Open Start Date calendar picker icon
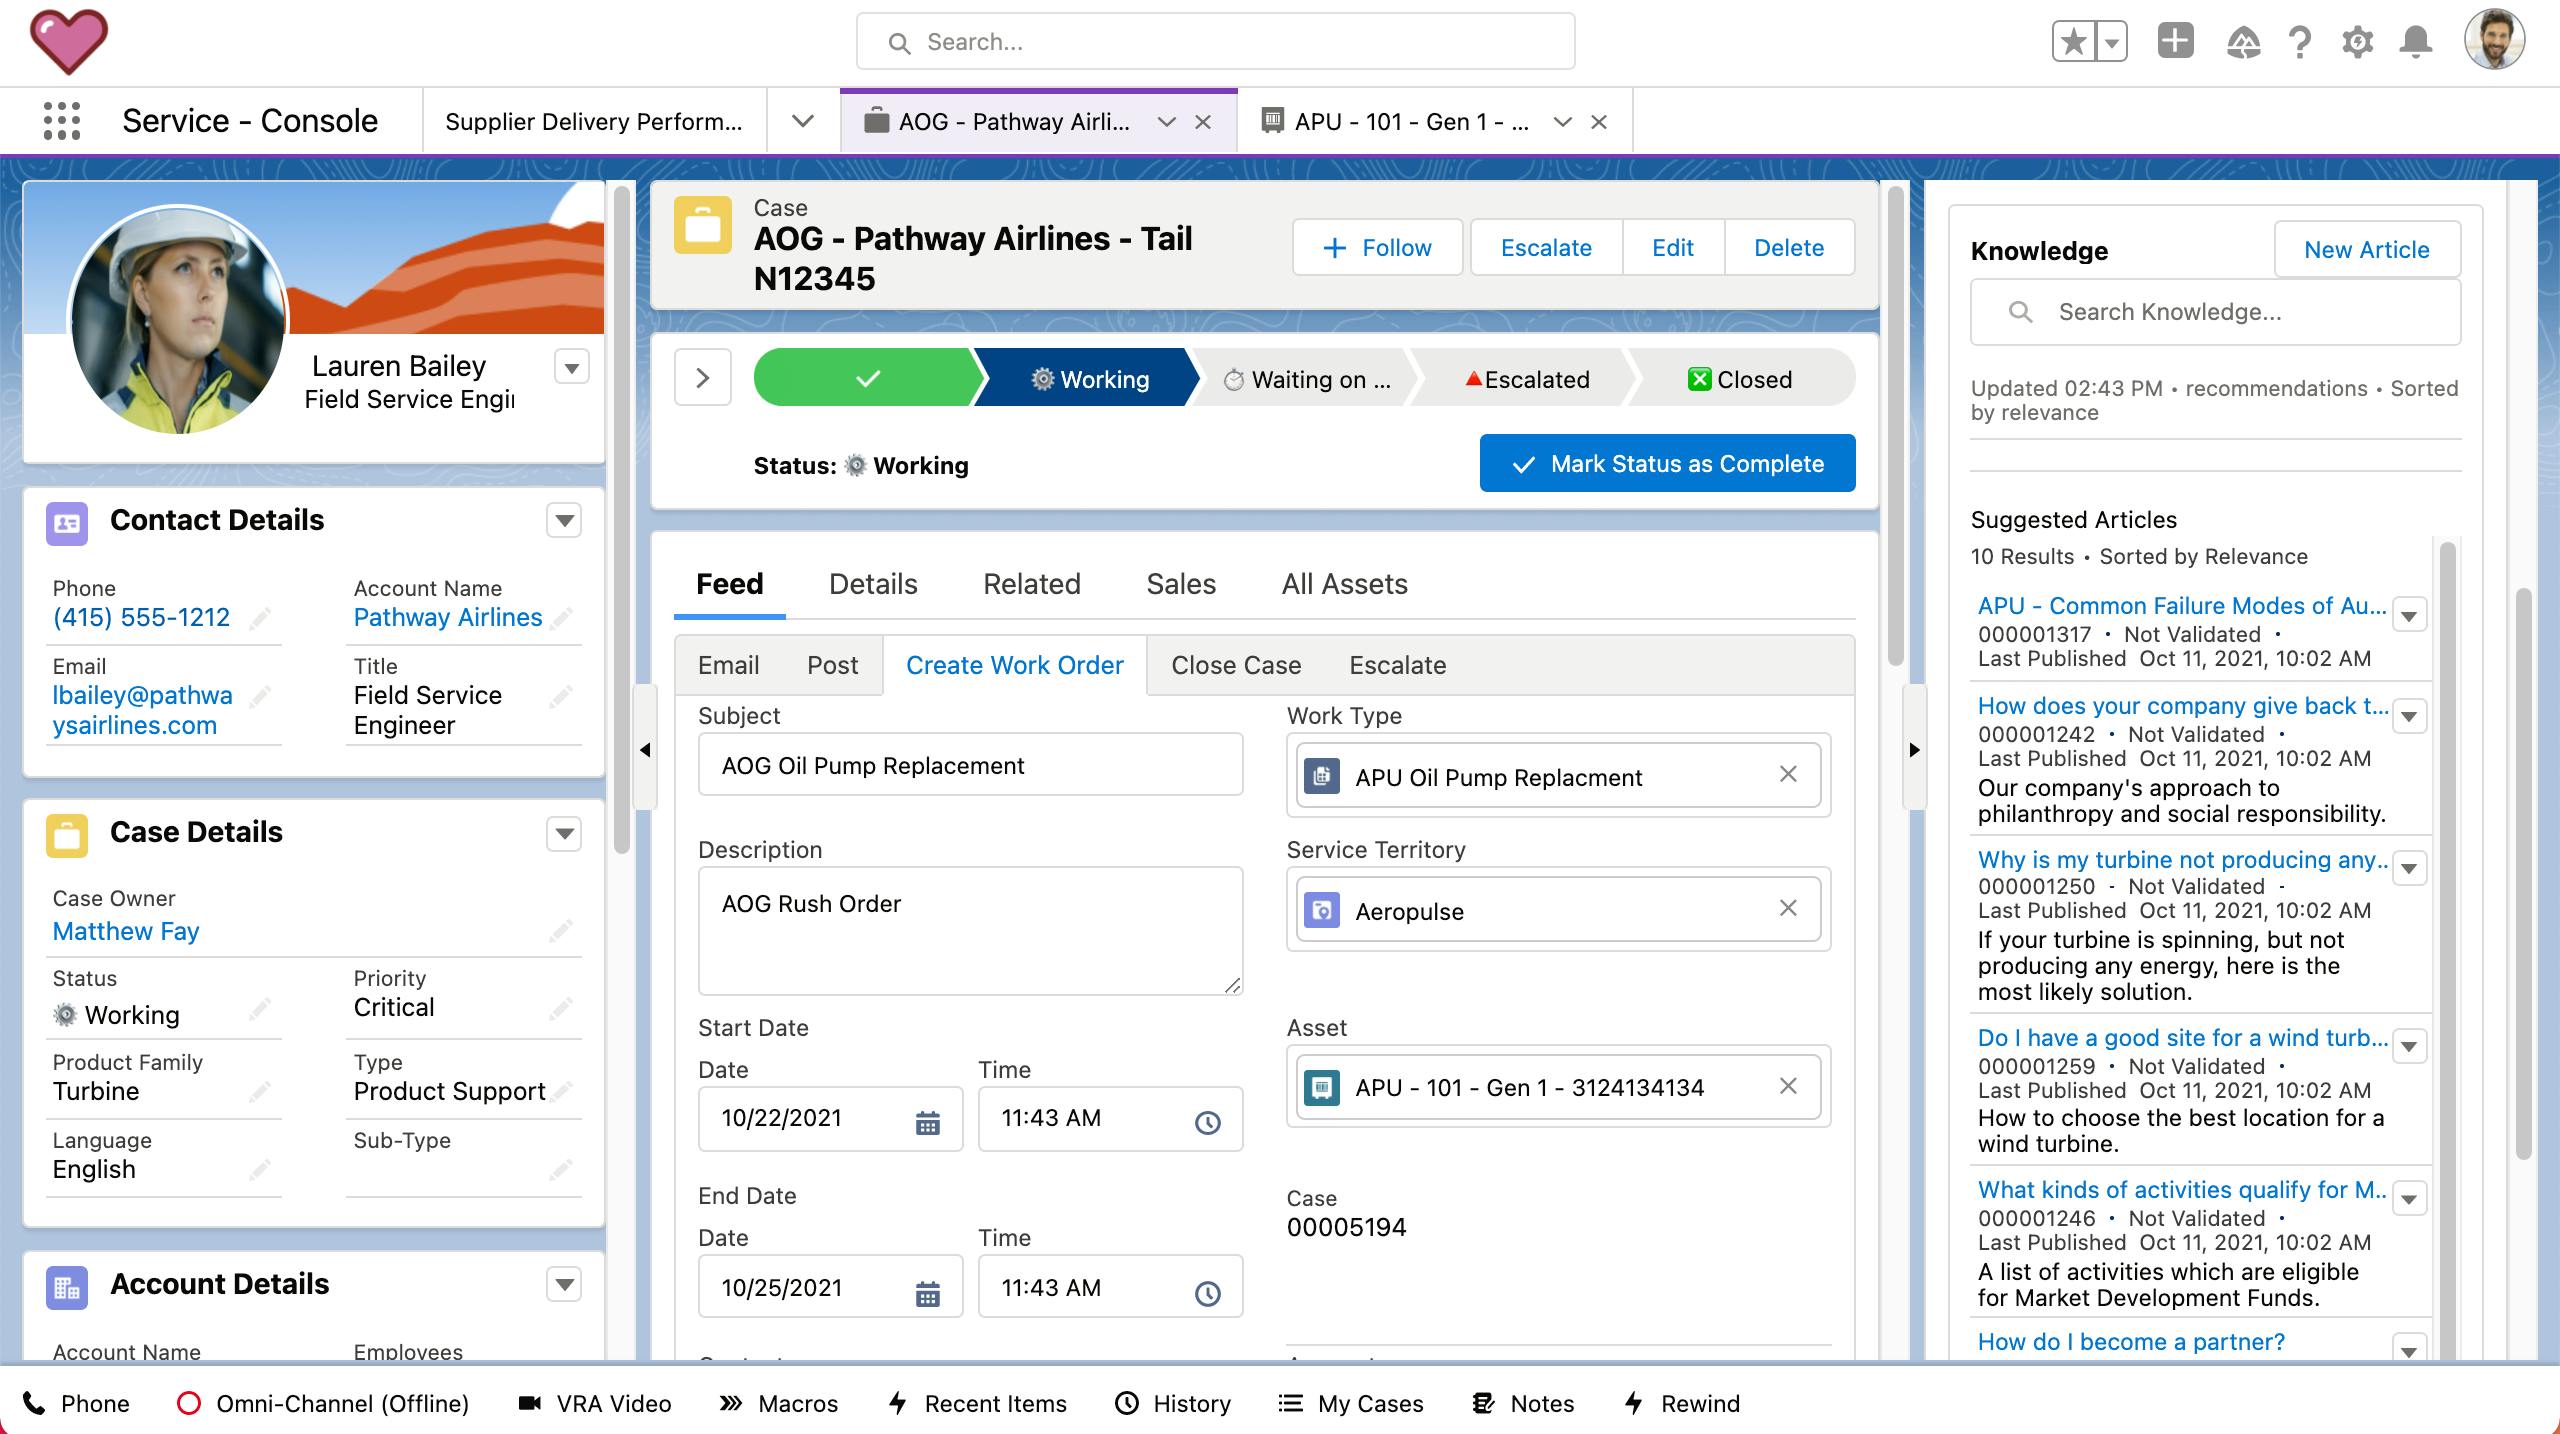Image resolution: width=2560 pixels, height=1434 pixels. 927,1122
